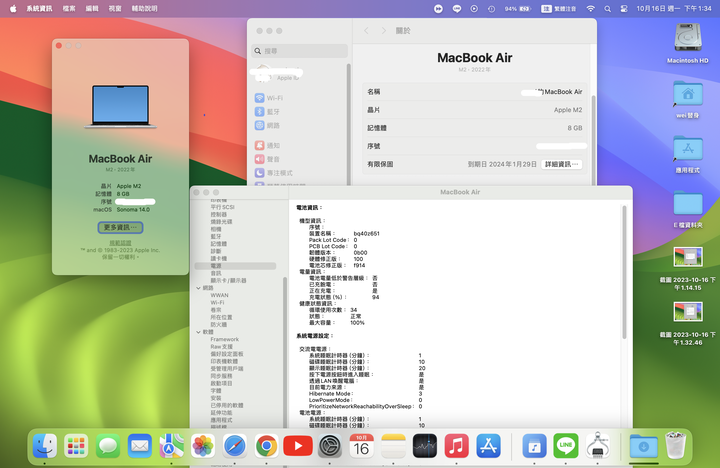Open Finder from the Dock
The image size is (720, 468).
44,446
